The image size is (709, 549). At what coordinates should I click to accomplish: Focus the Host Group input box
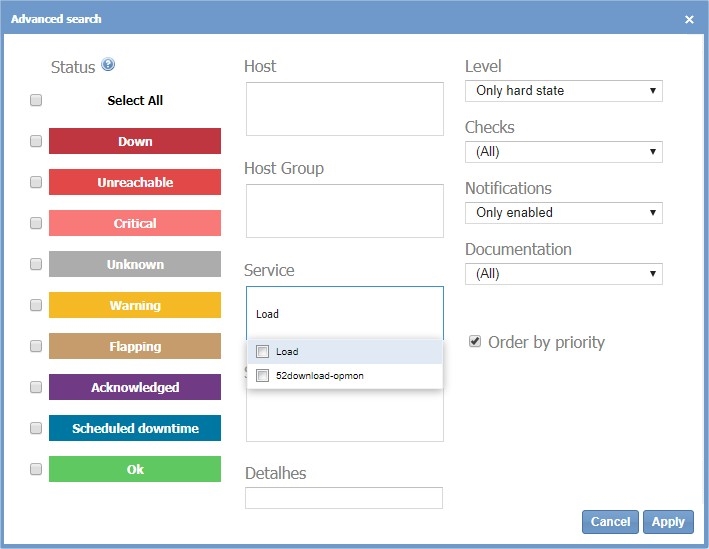click(343, 210)
